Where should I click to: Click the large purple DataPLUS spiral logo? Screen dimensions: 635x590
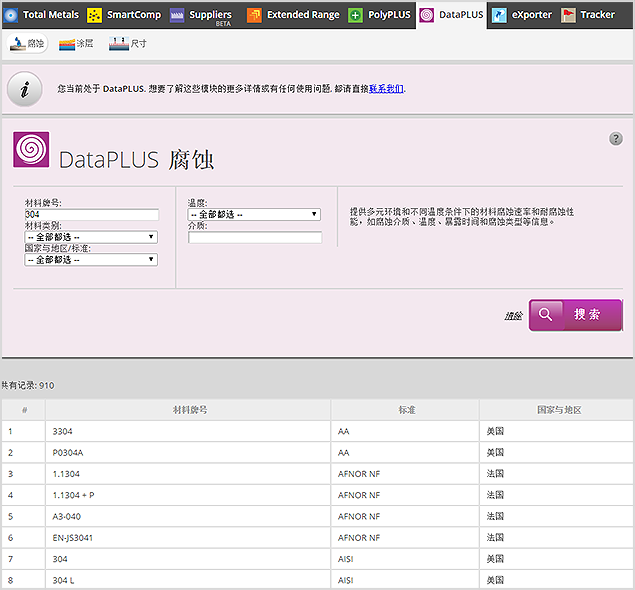(31, 149)
